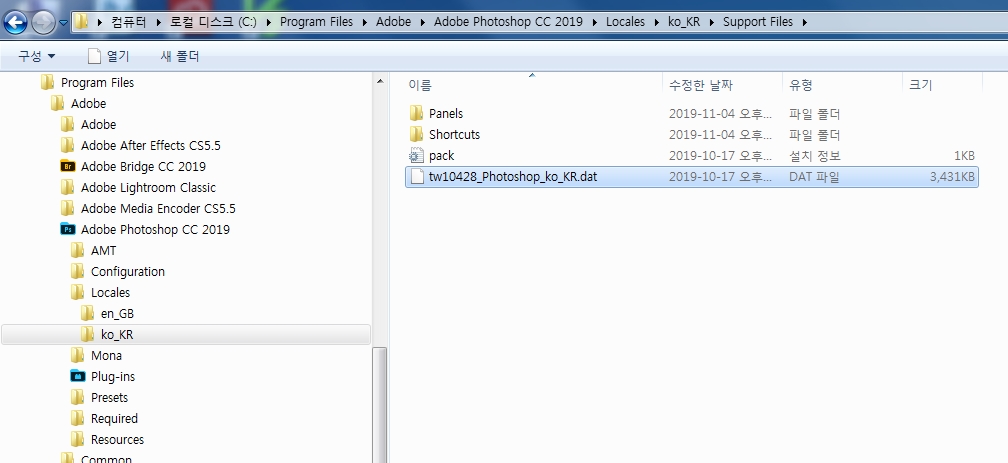Open the 구성 organize menu

(37, 57)
